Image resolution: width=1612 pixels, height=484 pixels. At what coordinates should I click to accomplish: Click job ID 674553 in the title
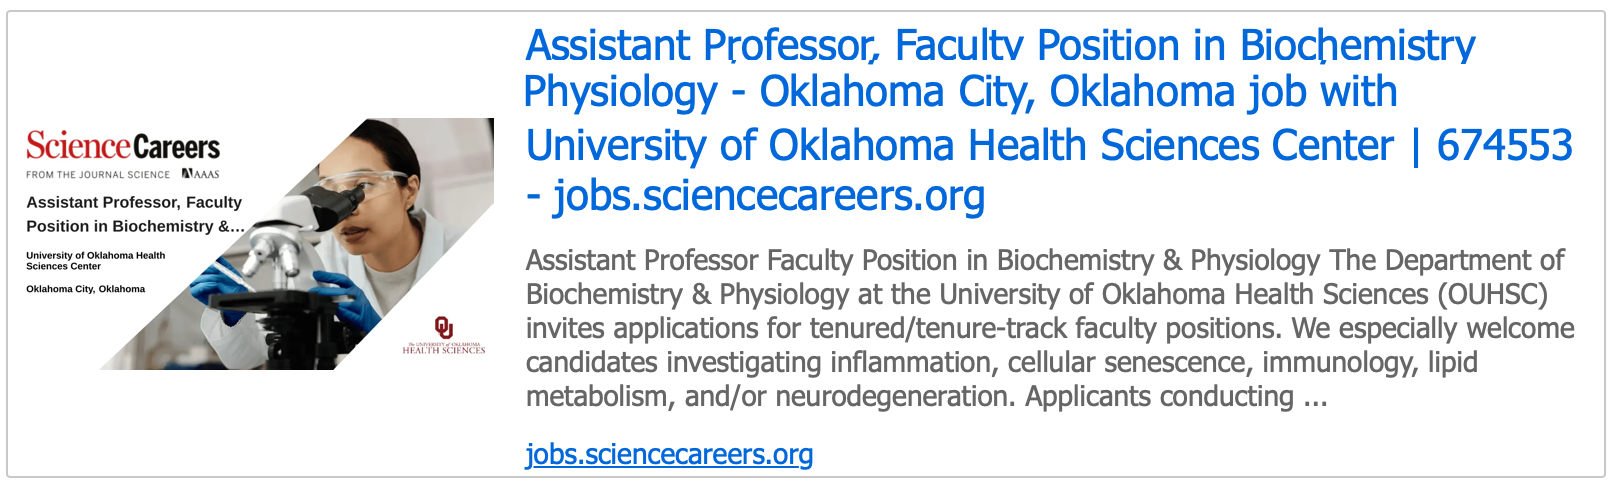(x=1504, y=146)
